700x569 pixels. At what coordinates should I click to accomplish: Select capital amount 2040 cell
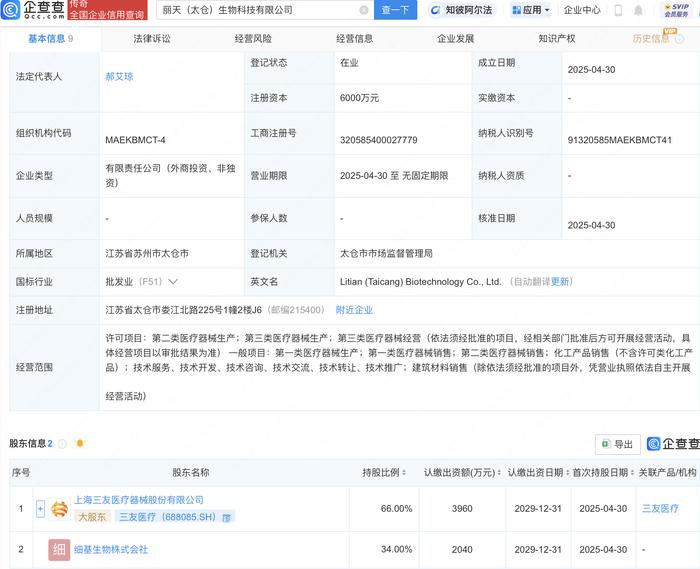tap(462, 549)
